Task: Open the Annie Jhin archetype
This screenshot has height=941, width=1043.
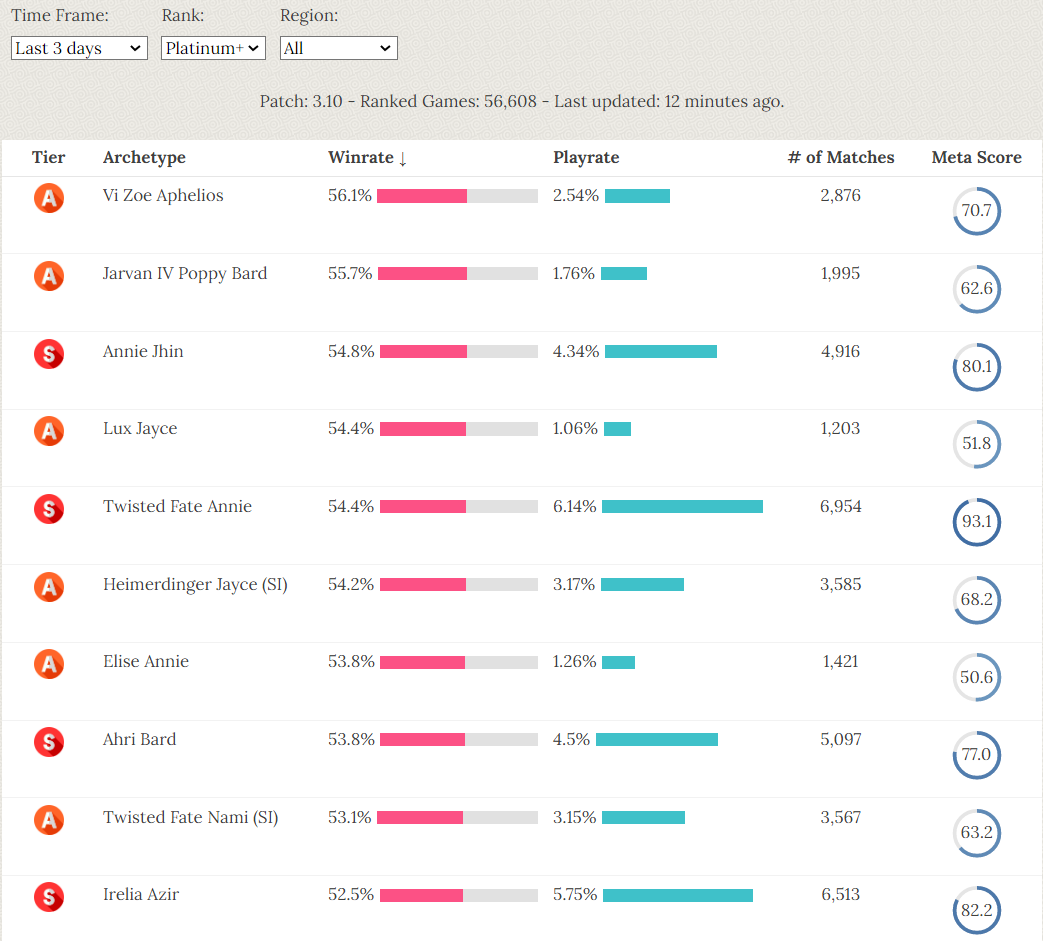Action: (143, 351)
